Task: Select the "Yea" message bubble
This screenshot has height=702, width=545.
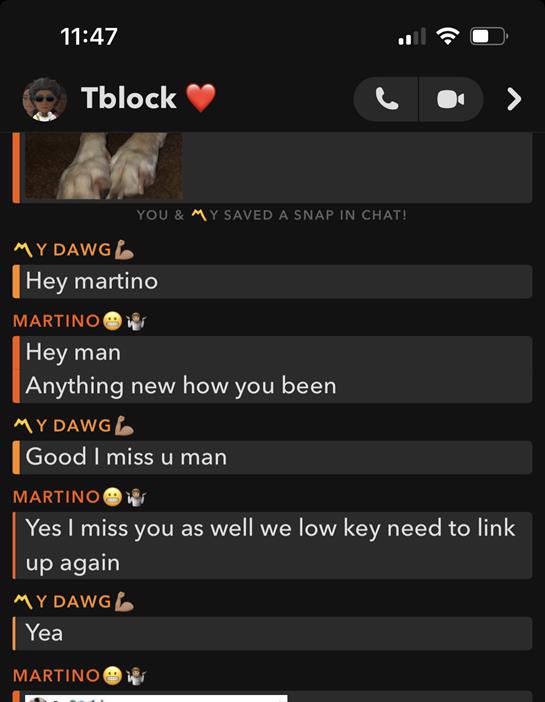Action: click(272, 633)
